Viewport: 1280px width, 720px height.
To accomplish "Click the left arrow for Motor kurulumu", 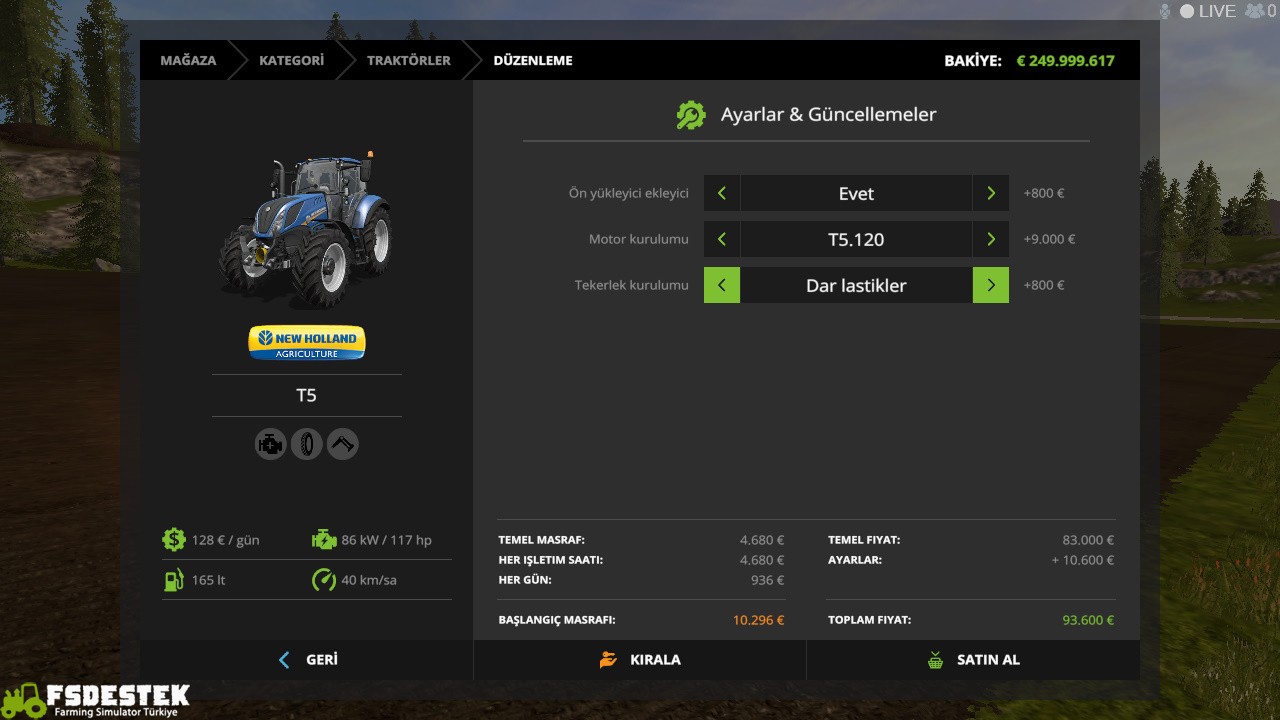I will click(x=721, y=239).
